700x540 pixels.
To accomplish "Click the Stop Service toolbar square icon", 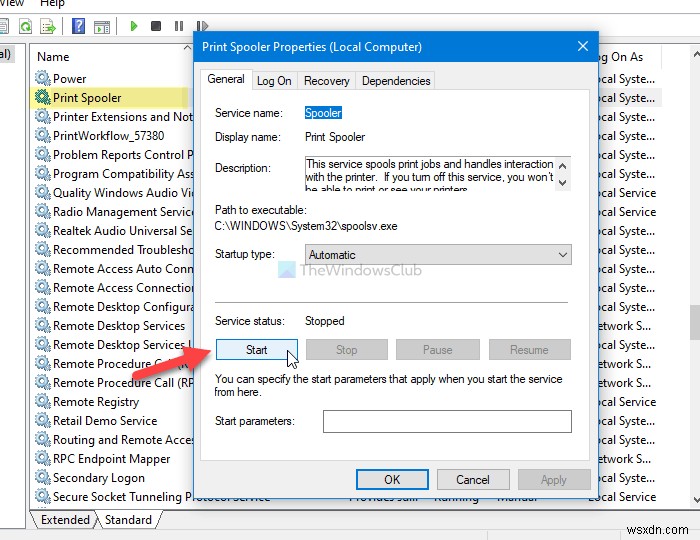I will coord(156,26).
